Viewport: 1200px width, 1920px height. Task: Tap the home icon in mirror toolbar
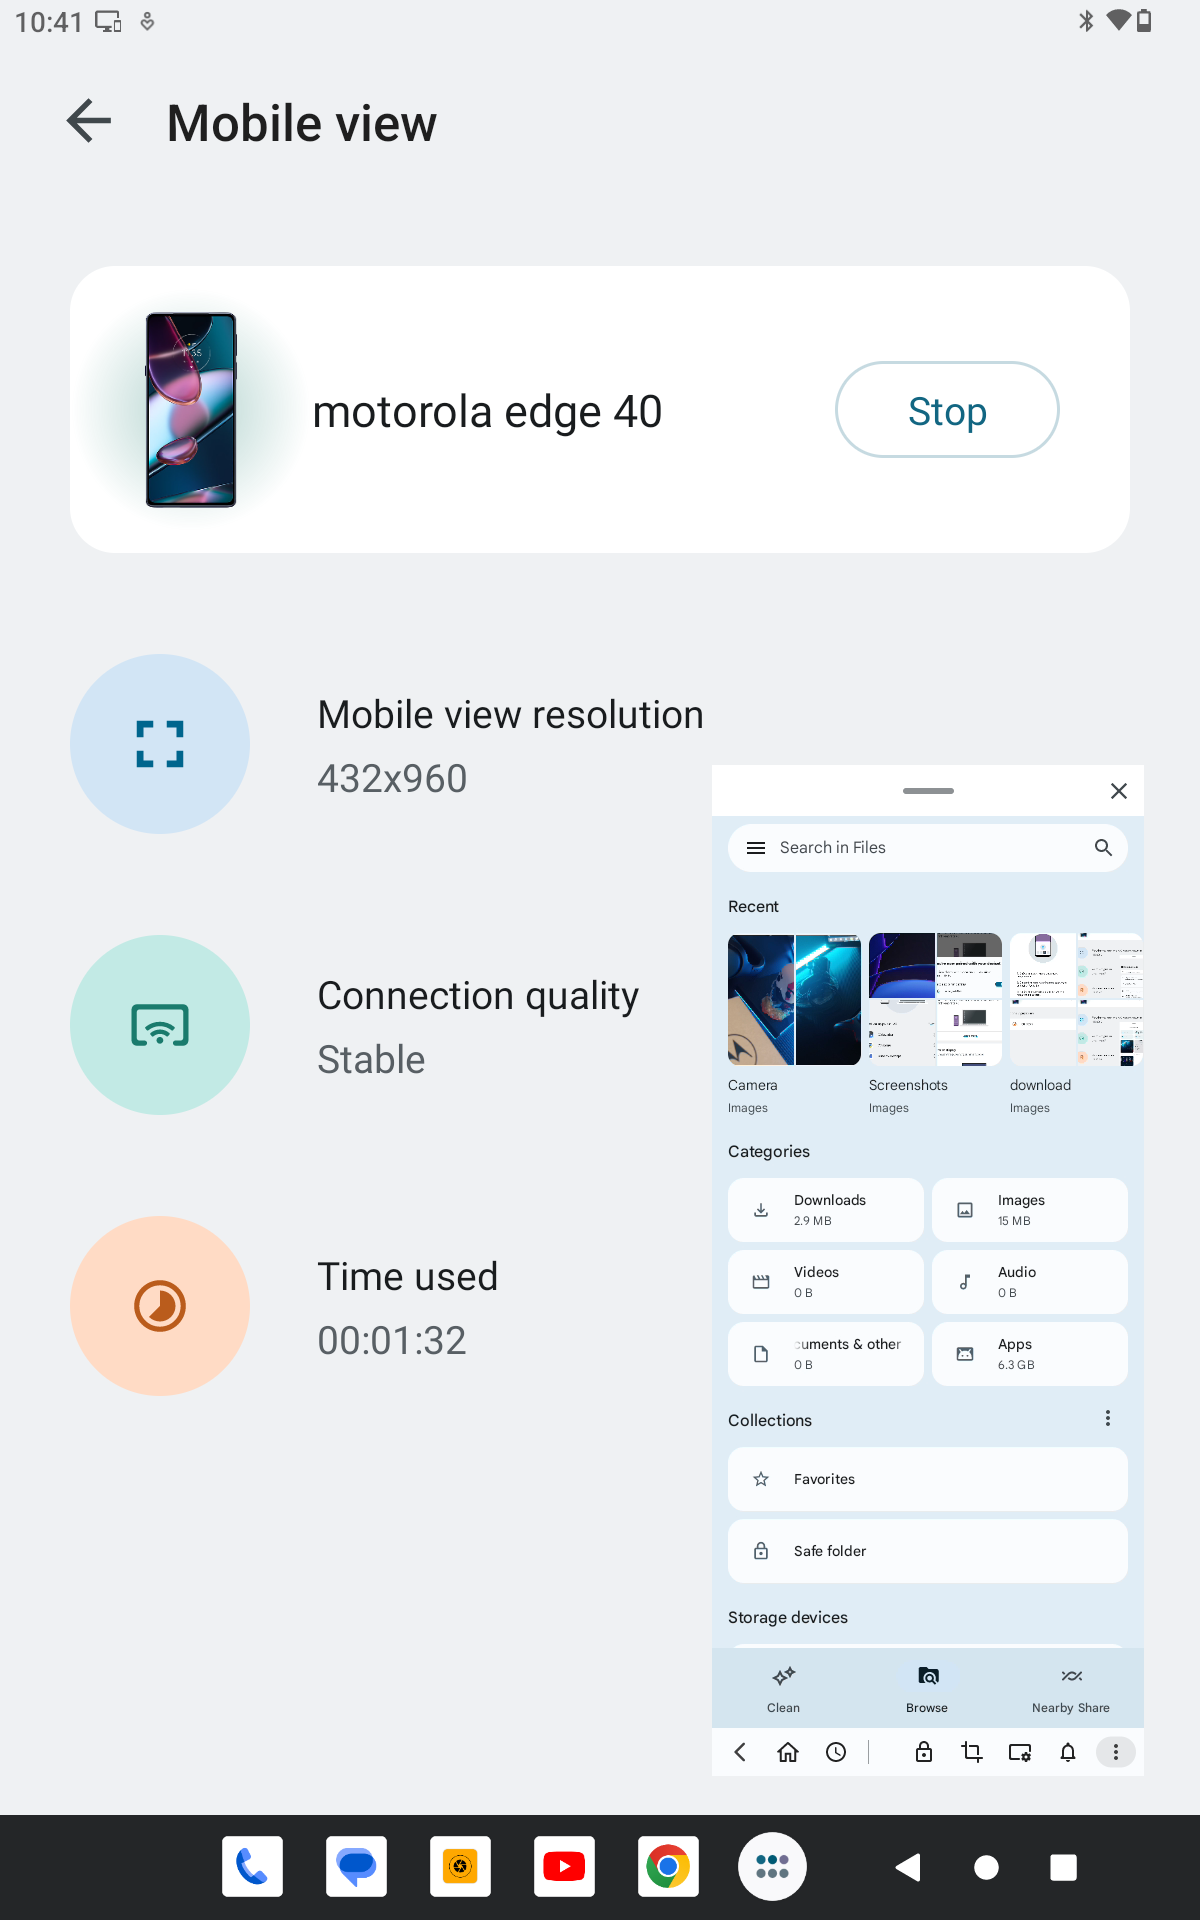788,1752
